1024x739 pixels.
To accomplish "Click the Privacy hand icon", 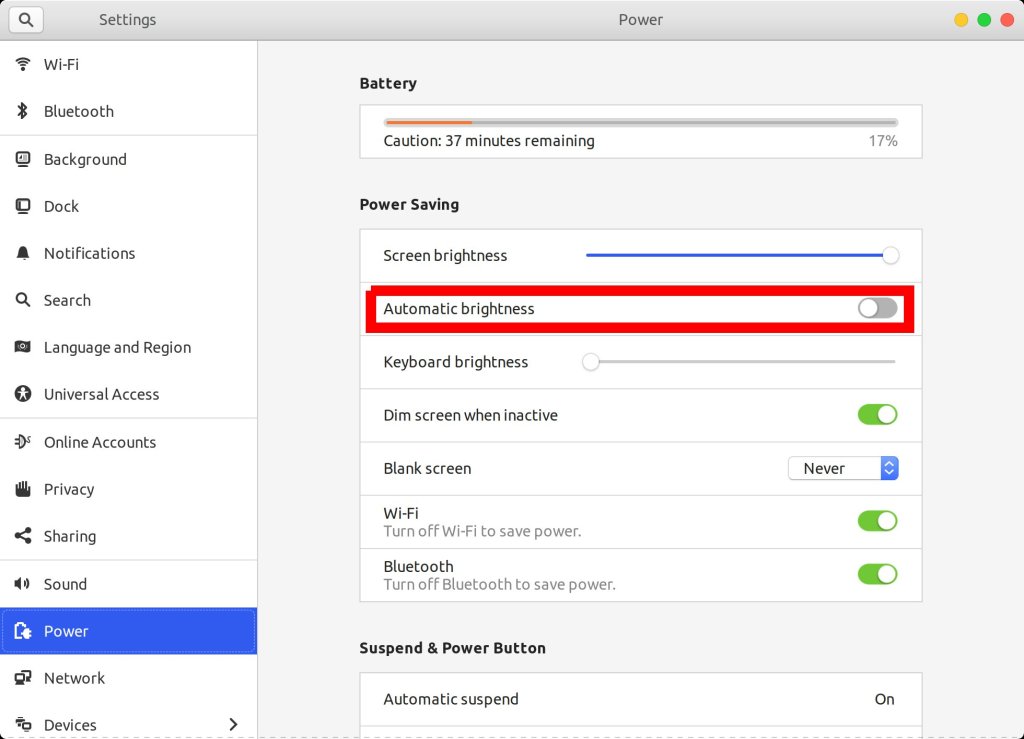I will point(23,489).
